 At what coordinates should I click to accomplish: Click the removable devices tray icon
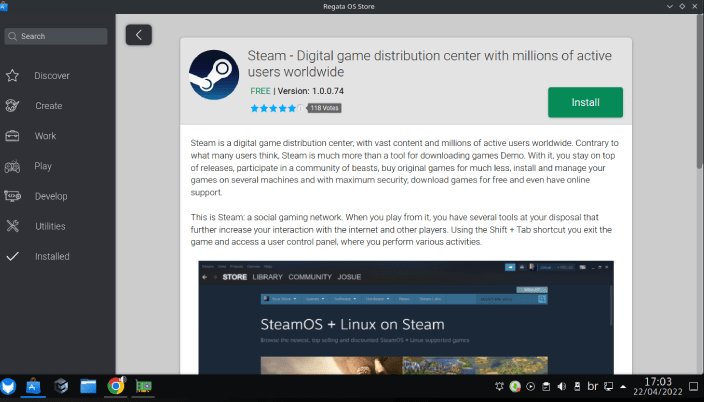coord(577,386)
